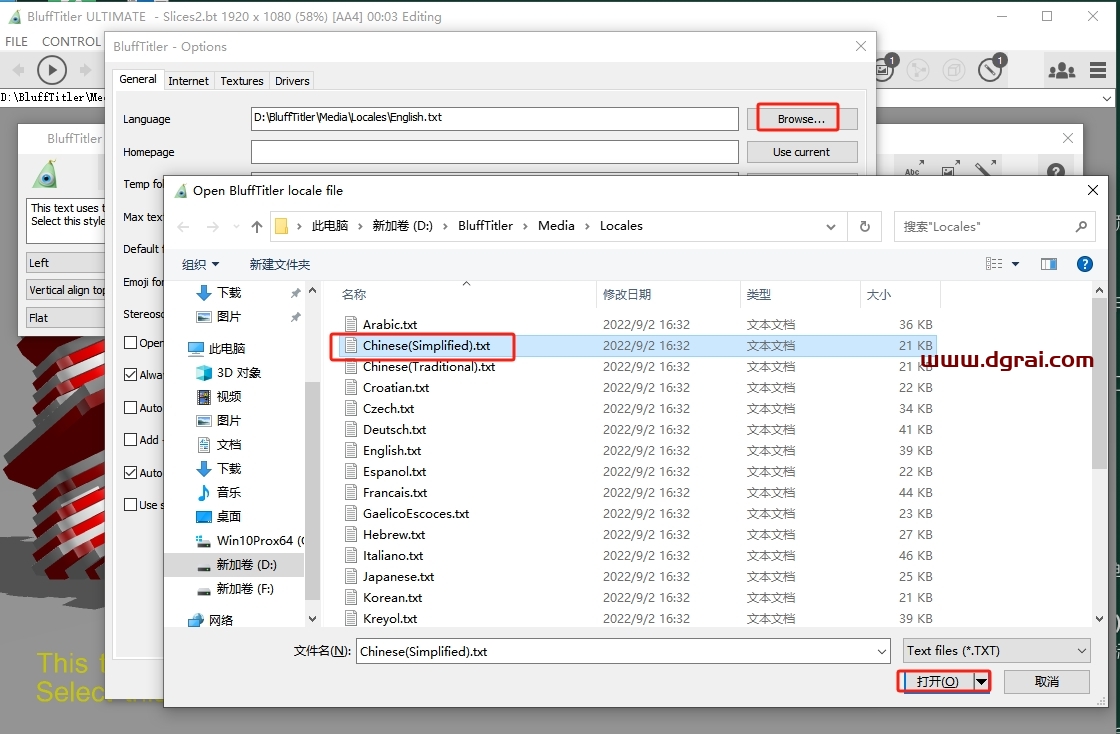Open the Vertical align top dropdown
Screen dimensions: 1120x734
(x=66, y=290)
